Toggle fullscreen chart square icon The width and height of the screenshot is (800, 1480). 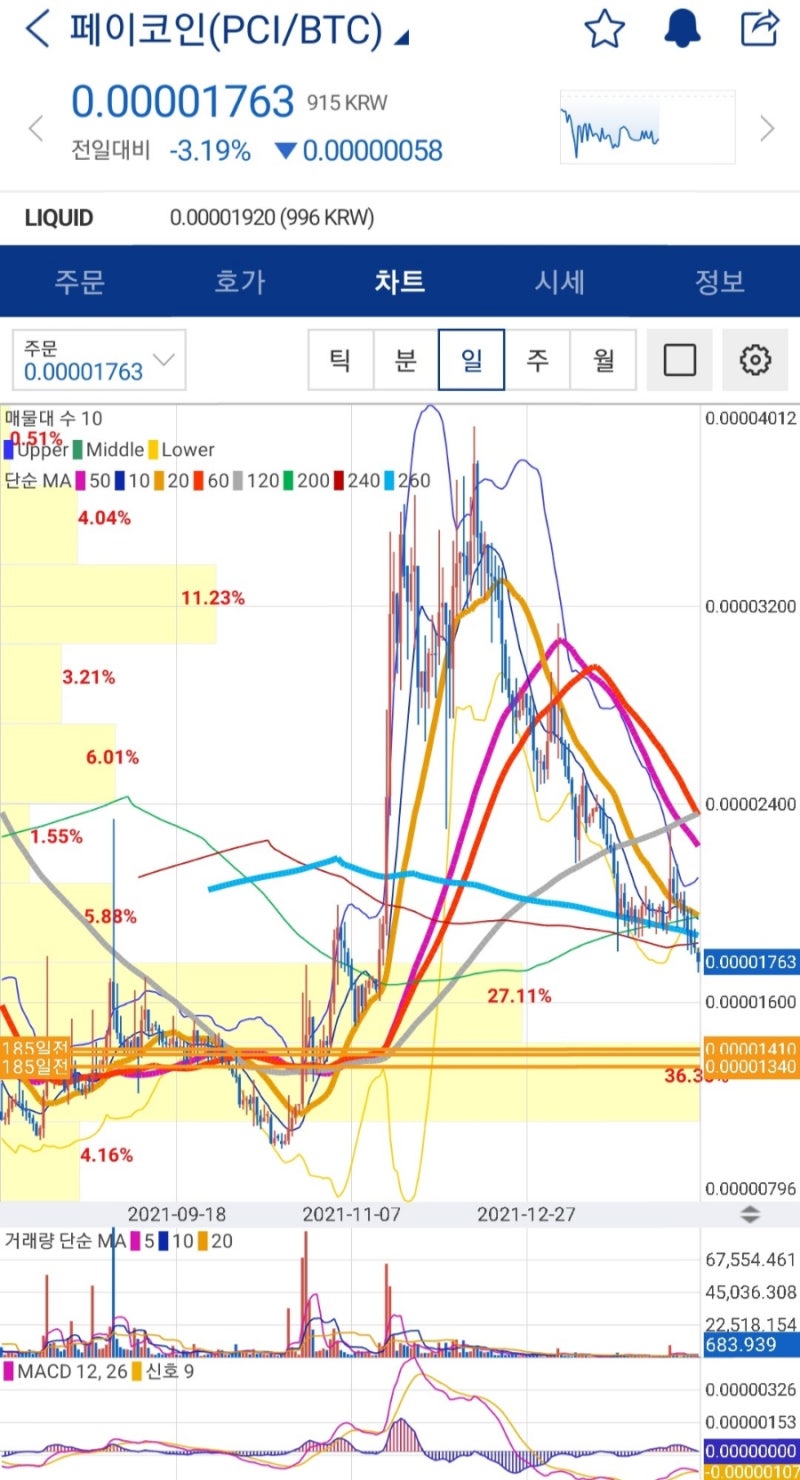coord(680,359)
